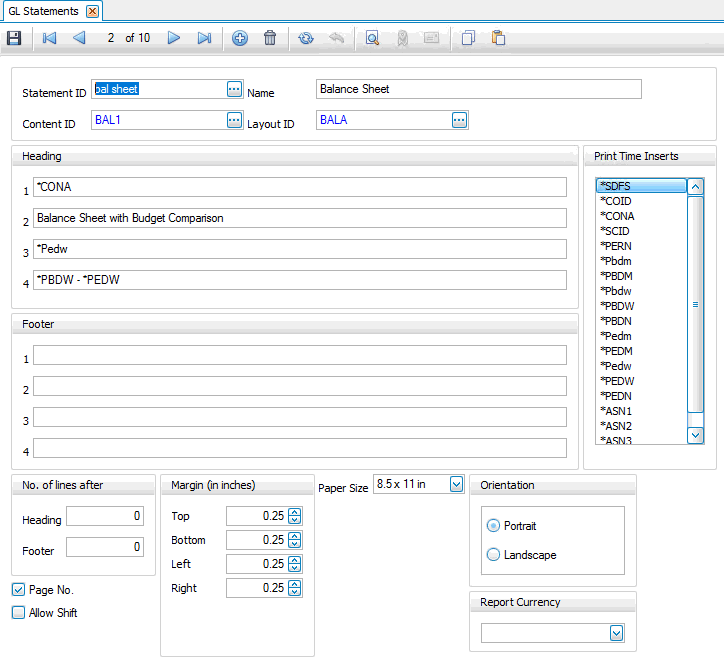The width and height of the screenshot is (724, 662).
Task: Toggle the Page No. checkbox
Action: (19, 590)
